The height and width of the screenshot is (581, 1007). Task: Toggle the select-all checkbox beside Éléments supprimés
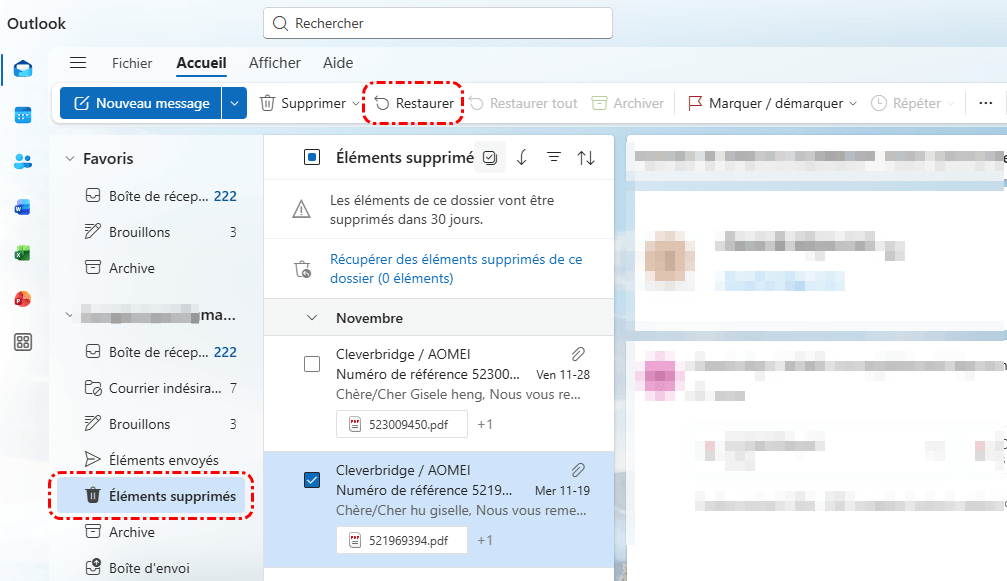click(x=312, y=157)
